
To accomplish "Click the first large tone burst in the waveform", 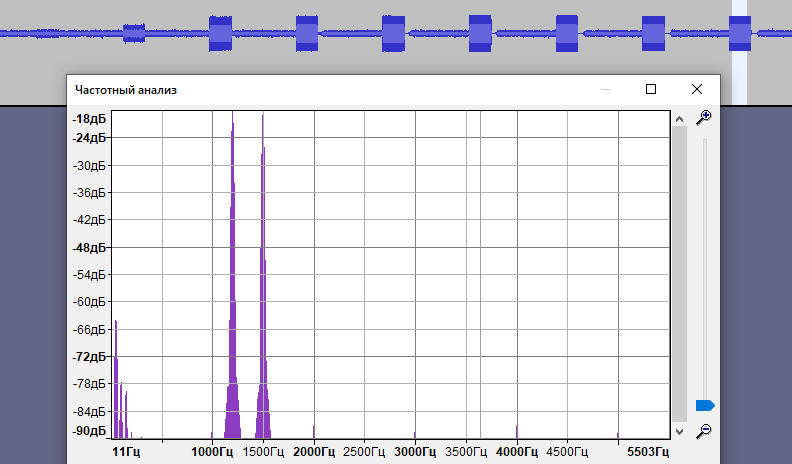I will point(220,33).
